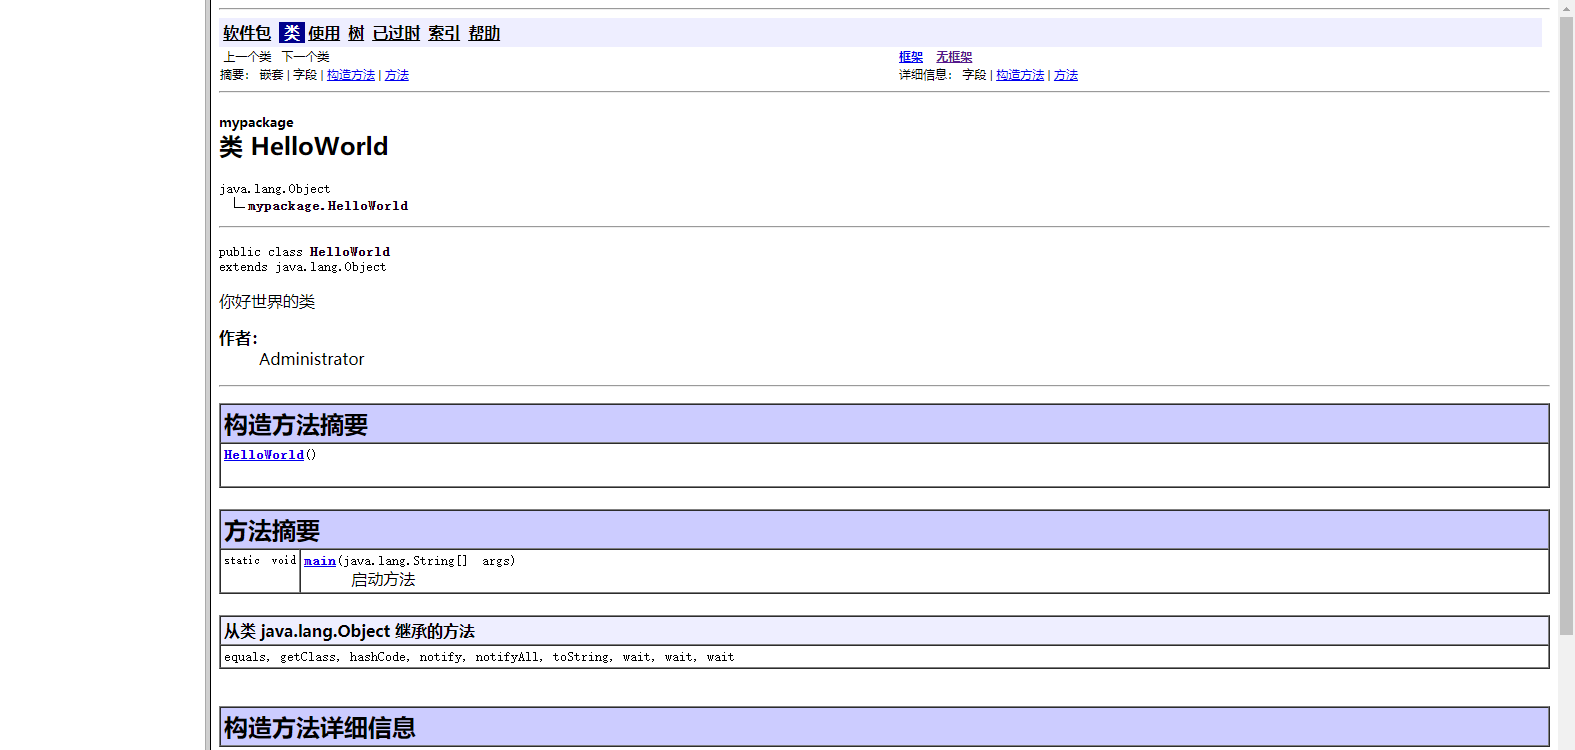Jump to 构造方法 in the 摘要 row

coord(351,75)
